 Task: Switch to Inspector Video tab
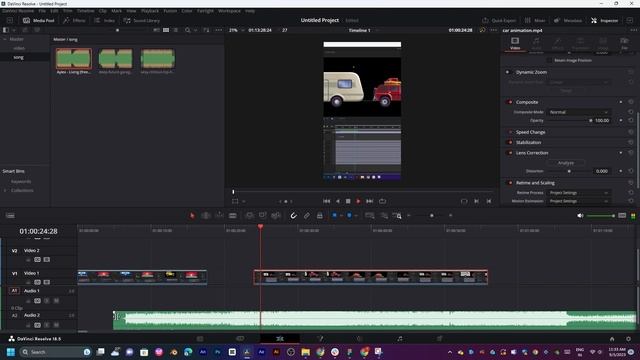(x=515, y=43)
